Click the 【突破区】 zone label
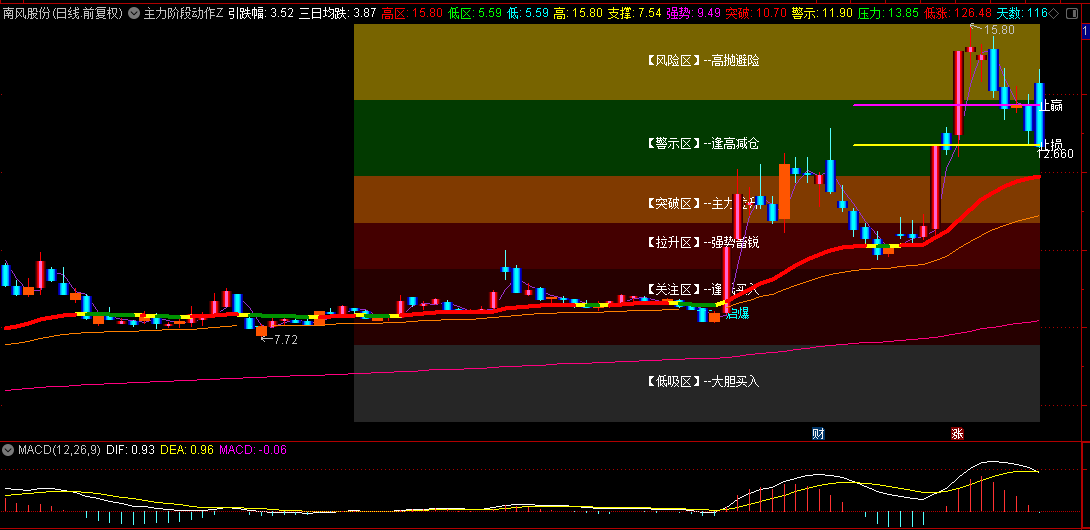The image size is (1090, 530). 674,204
